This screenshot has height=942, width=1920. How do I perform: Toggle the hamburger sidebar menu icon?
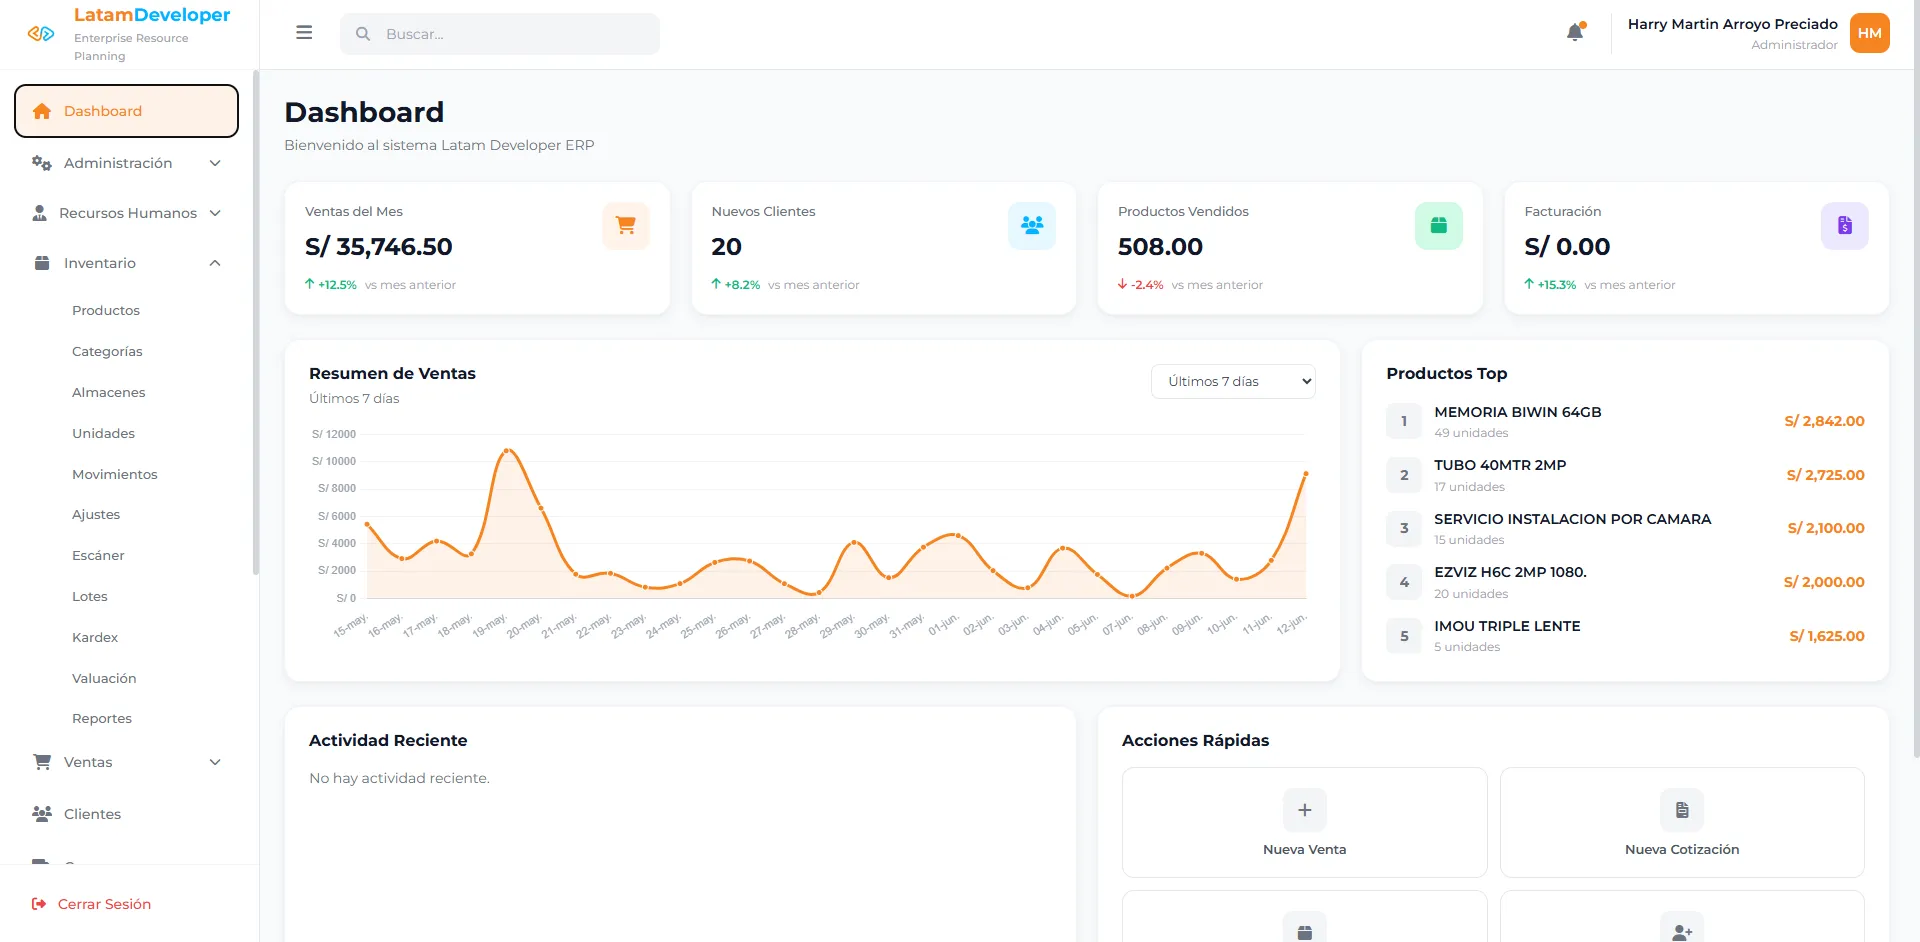click(x=304, y=33)
